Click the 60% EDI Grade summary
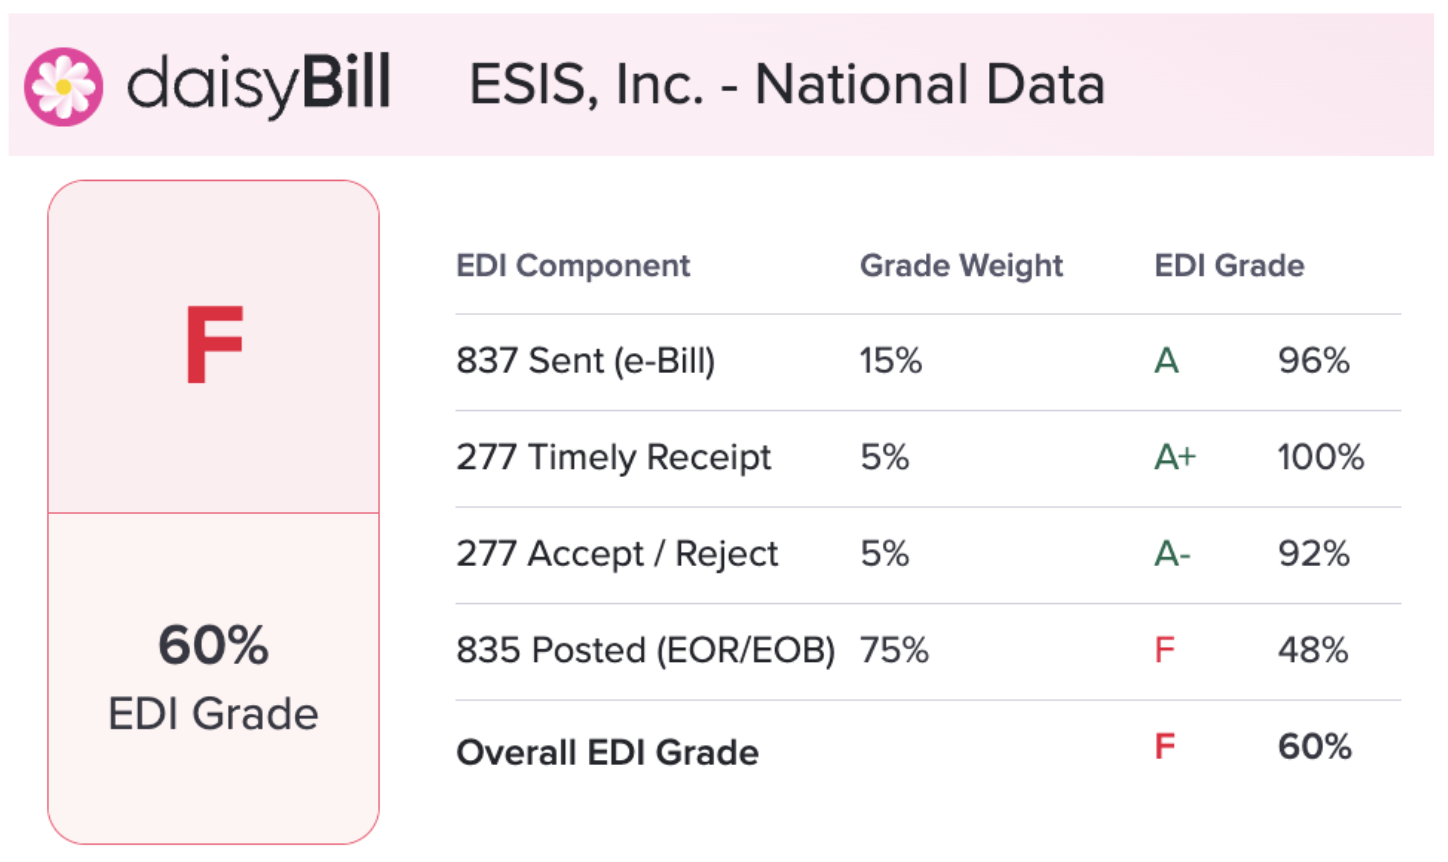 [213, 678]
